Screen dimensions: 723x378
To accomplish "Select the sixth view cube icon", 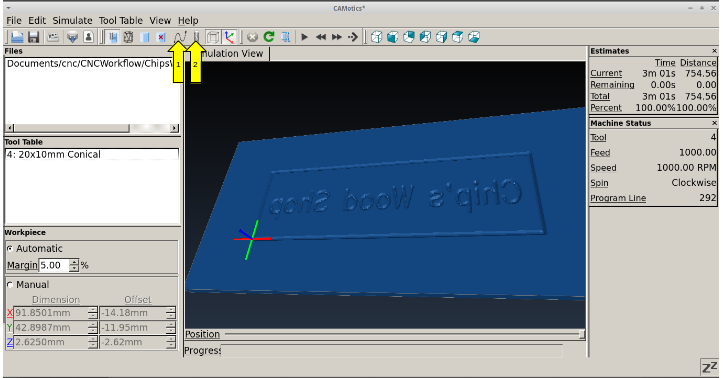I will pos(457,37).
